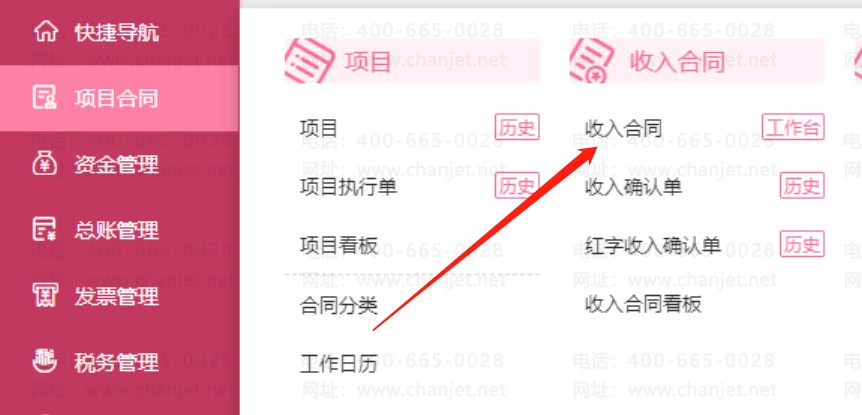Click the 项目合同 contract sidebar icon
The width and height of the screenshot is (862, 415).
tap(45, 98)
